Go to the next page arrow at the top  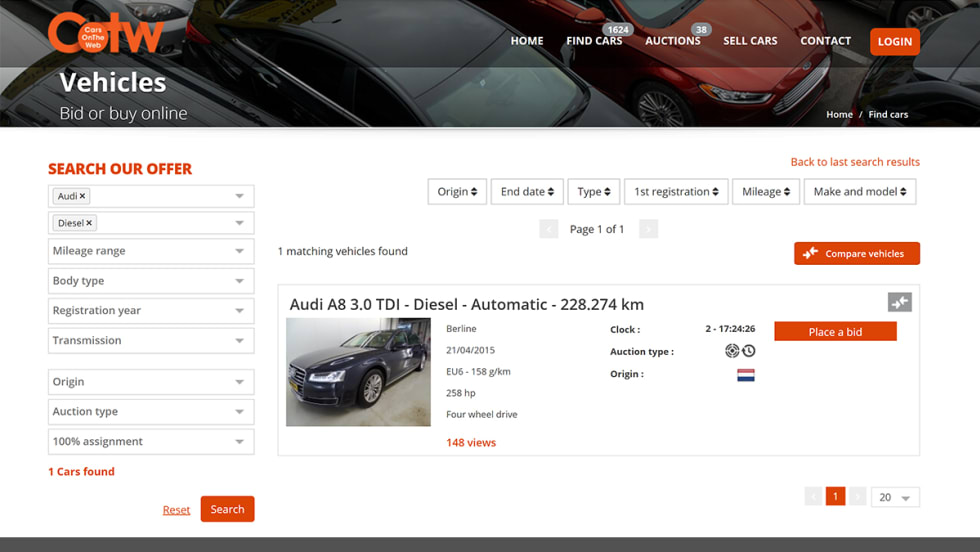pos(648,229)
